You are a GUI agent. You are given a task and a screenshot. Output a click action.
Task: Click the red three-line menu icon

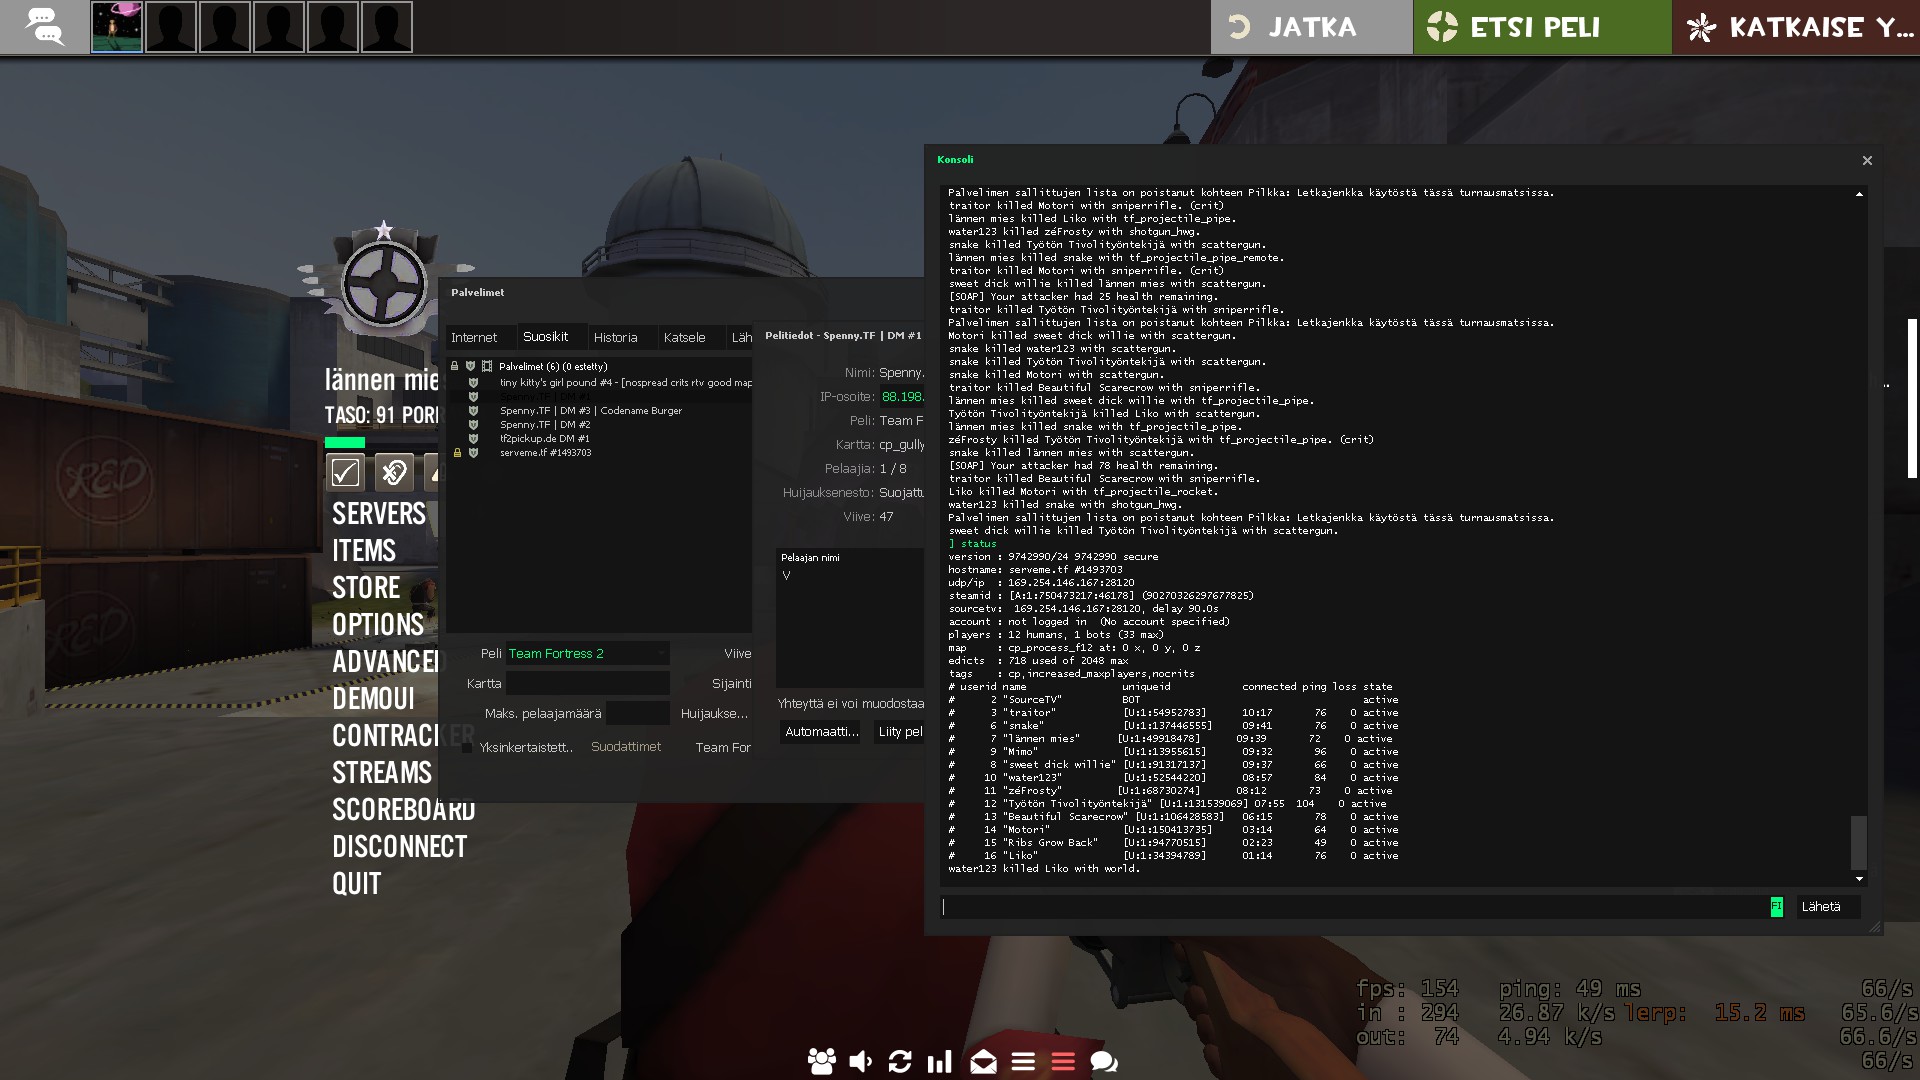(1063, 1062)
